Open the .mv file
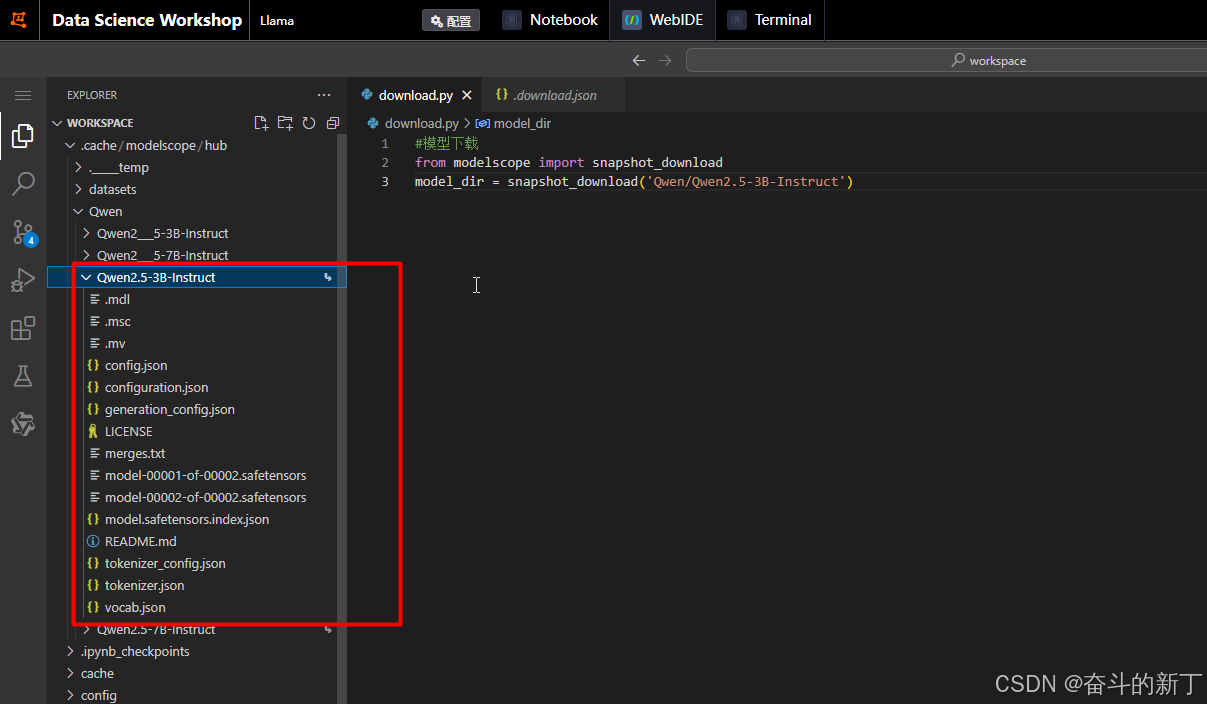Viewport: 1207px width, 704px height. pyautogui.click(x=115, y=343)
